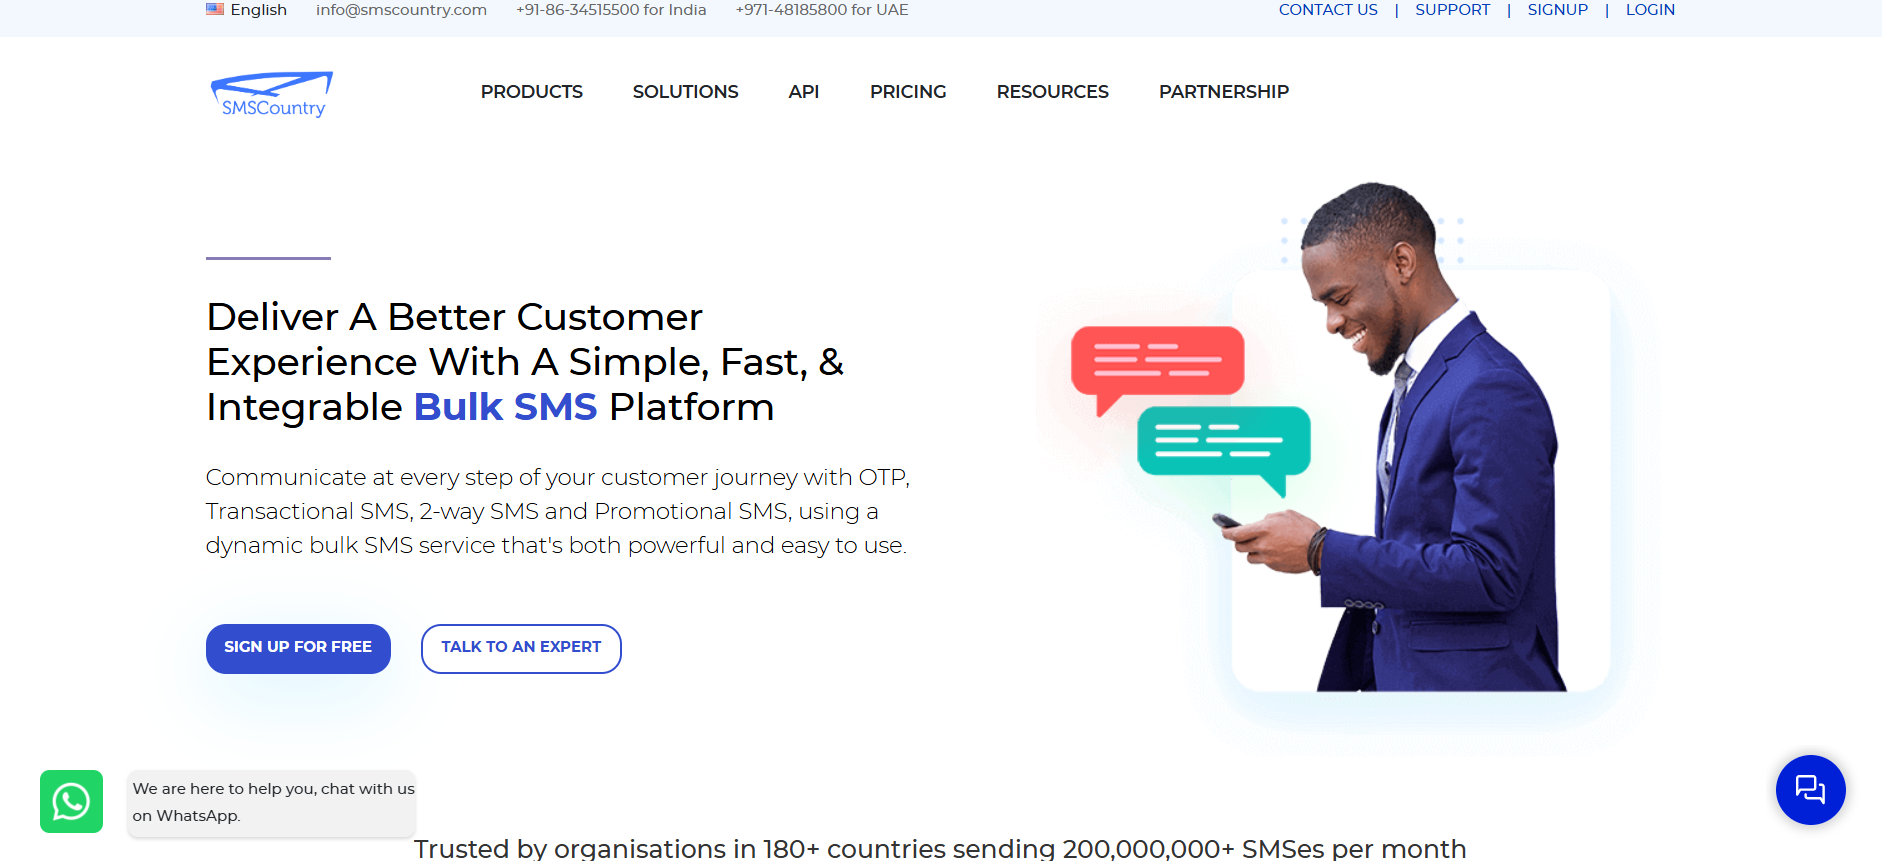This screenshot has height=861, width=1882.
Task: Expand the PRODUCTS menu
Action: 531,92
